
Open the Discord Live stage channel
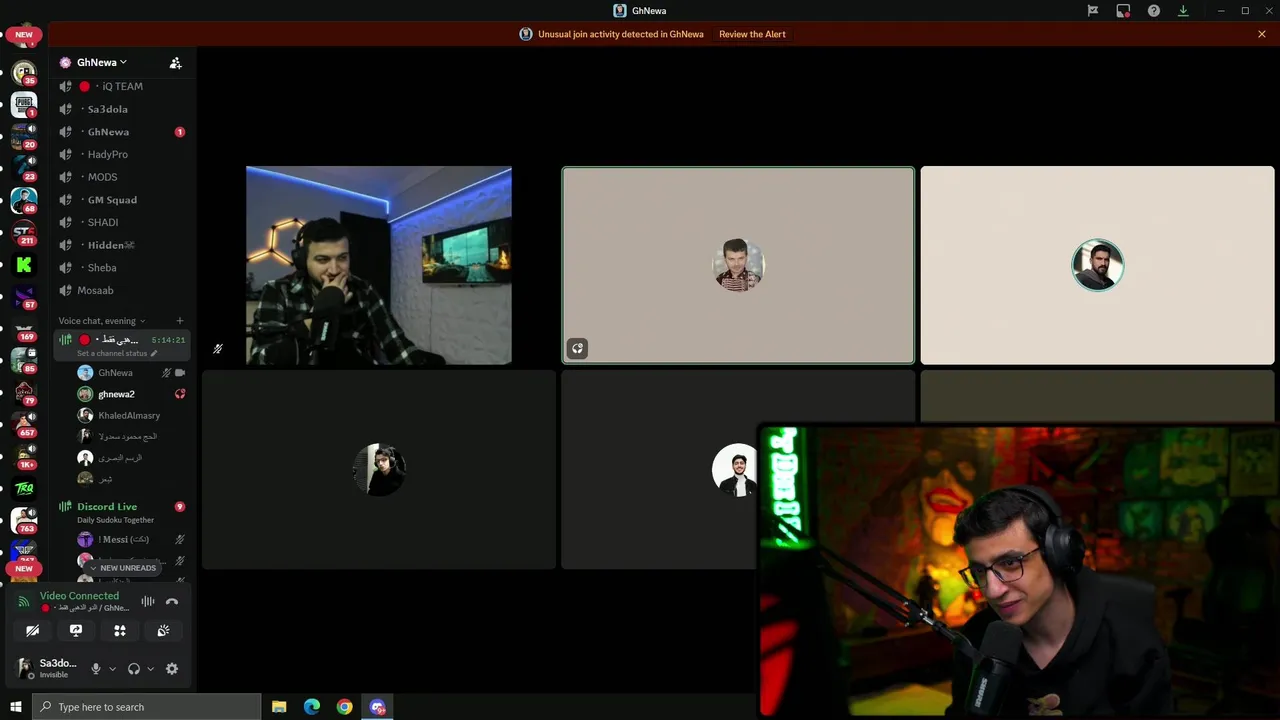(x=107, y=507)
